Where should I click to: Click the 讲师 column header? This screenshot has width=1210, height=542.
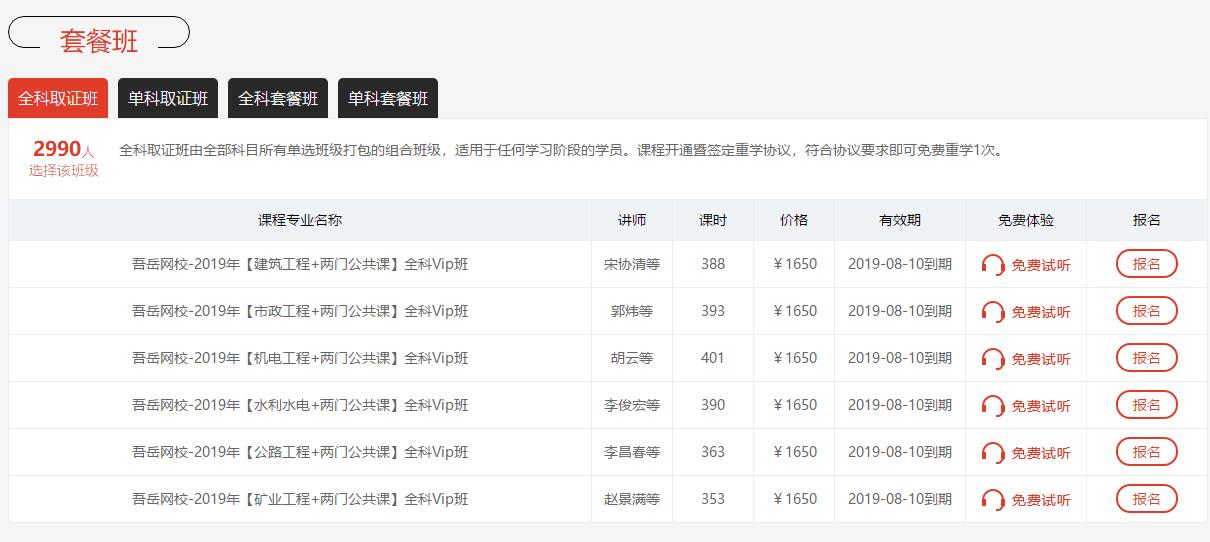coord(632,220)
